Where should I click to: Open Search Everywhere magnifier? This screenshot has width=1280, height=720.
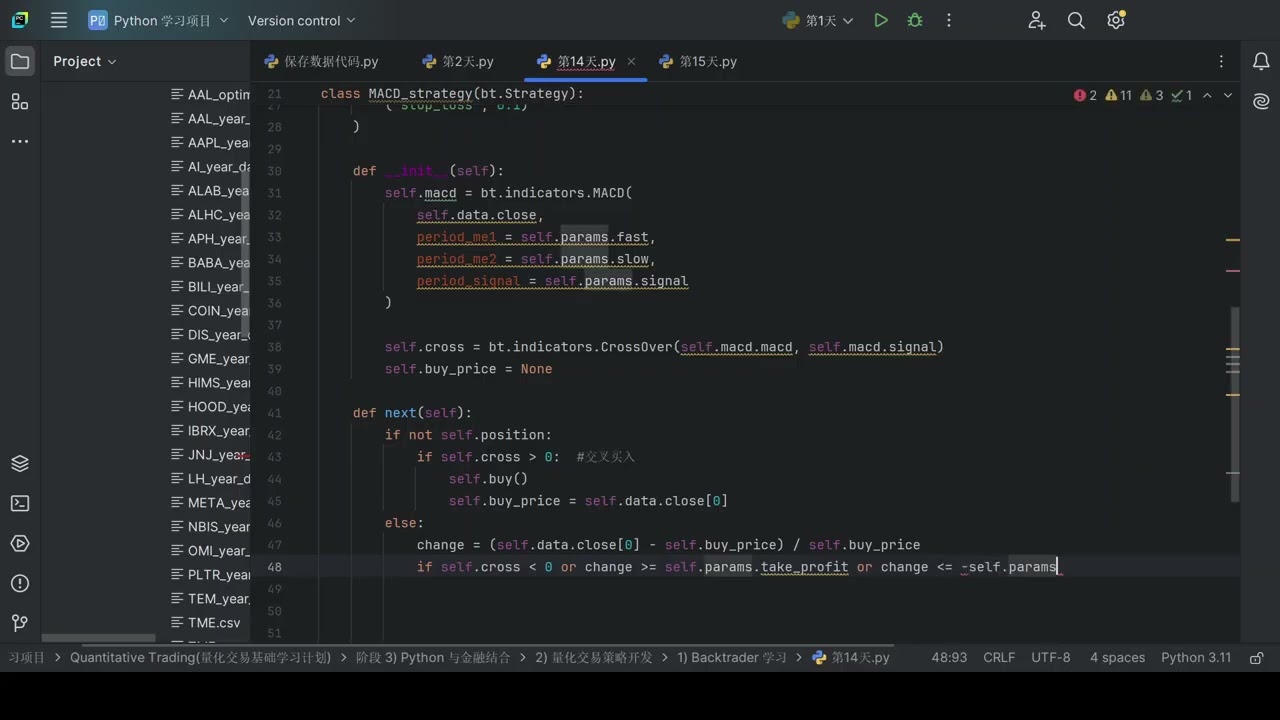click(1076, 20)
